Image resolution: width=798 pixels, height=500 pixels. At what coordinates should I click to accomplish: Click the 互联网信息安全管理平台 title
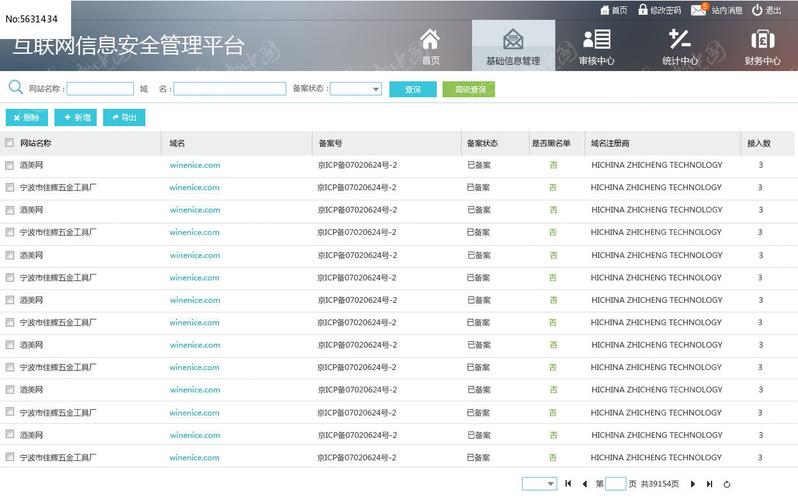click(128, 45)
